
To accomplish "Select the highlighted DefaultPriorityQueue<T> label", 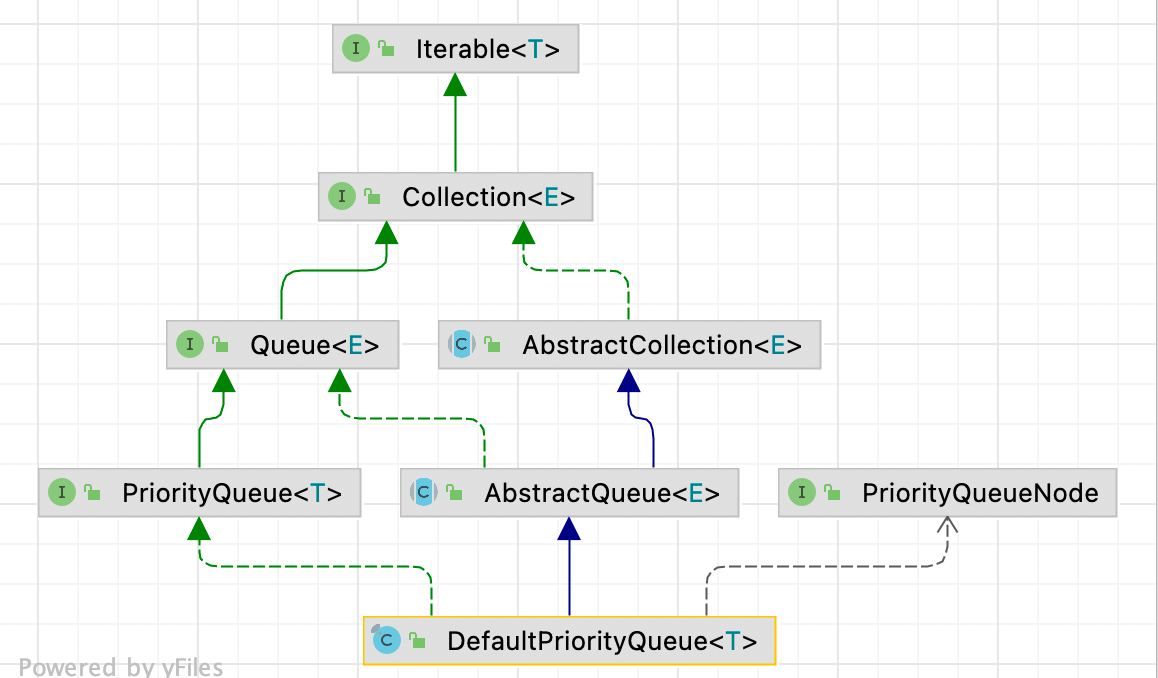I will pos(602,641).
